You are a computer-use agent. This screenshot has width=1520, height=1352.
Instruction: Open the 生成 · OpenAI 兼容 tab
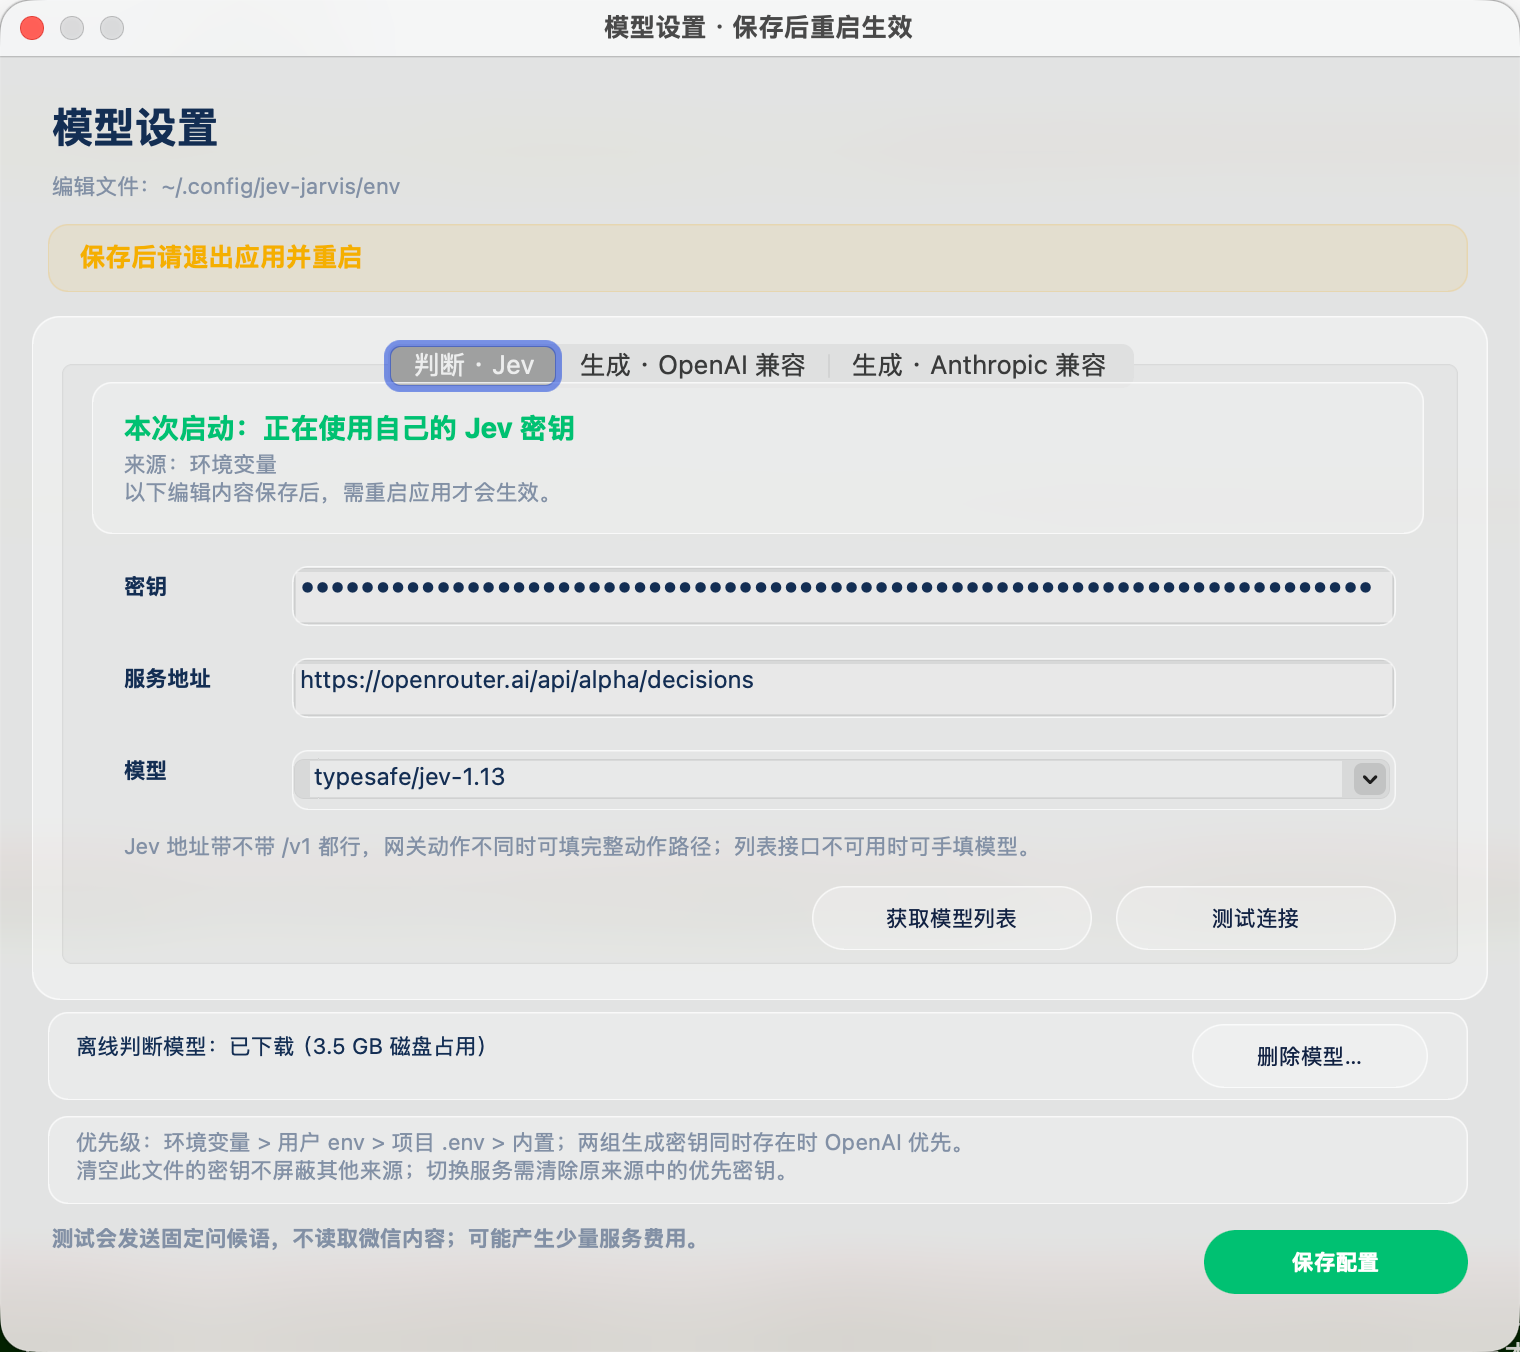click(x=693, y=366)
